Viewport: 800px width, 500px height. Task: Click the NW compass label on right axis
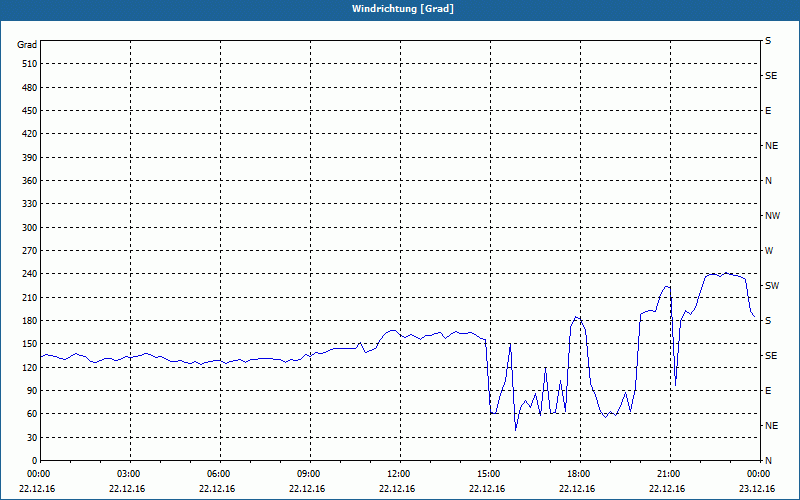[772, 216]
